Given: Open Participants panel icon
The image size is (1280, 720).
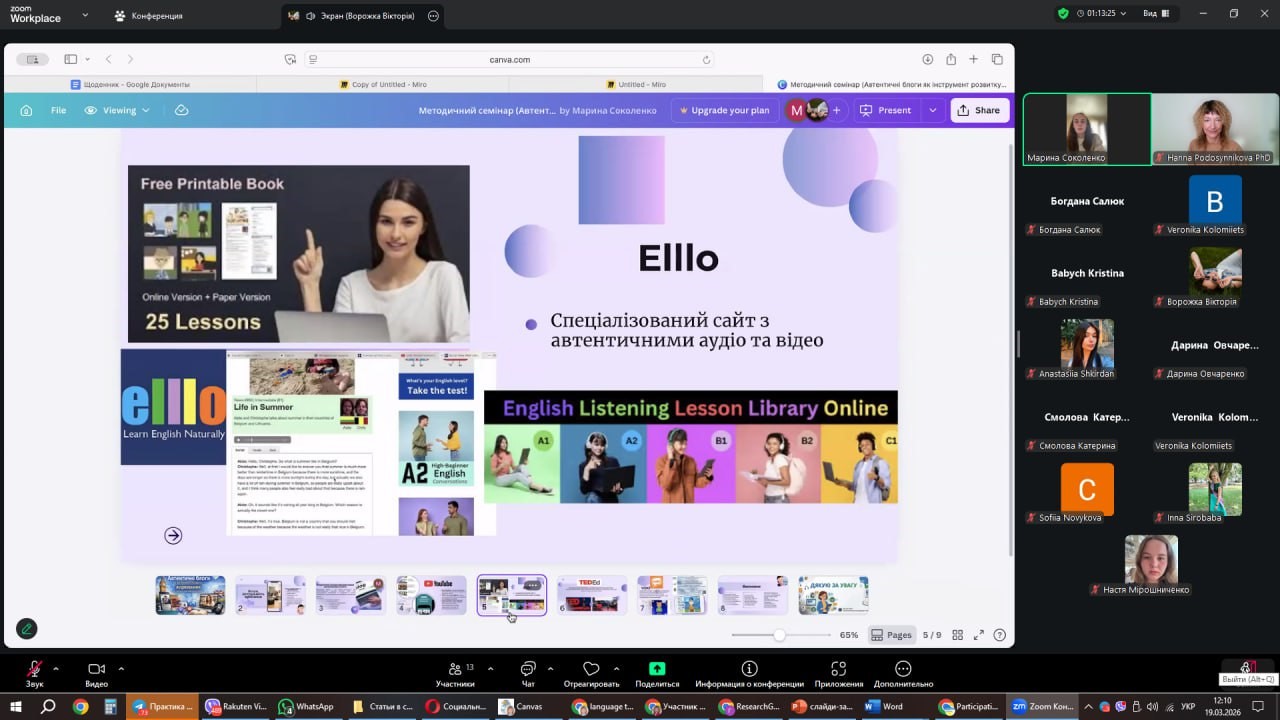Looking at the screenshot, I should (455, 668).
